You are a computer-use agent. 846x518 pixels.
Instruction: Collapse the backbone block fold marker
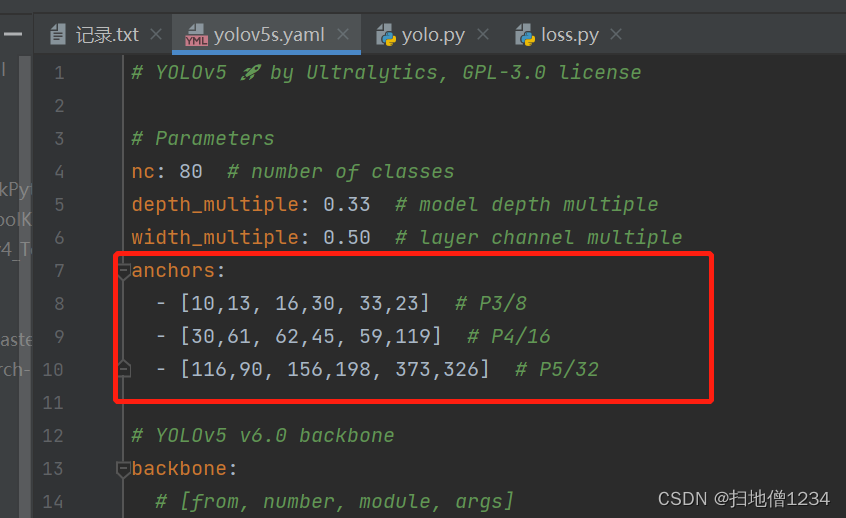pos(124,469)
